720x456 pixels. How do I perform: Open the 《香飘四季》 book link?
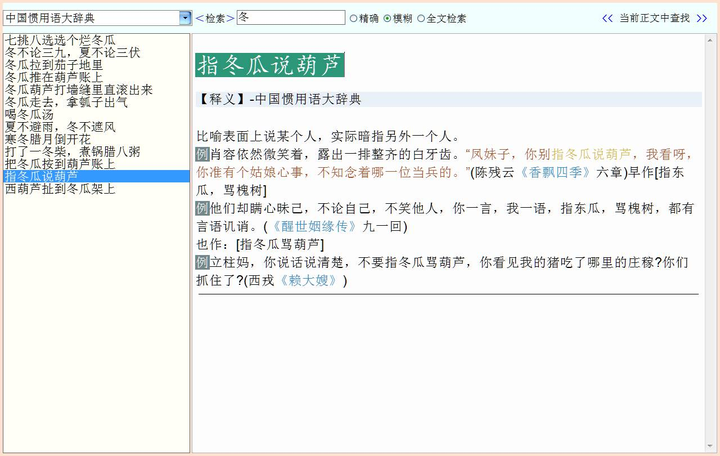coord(555,173)
